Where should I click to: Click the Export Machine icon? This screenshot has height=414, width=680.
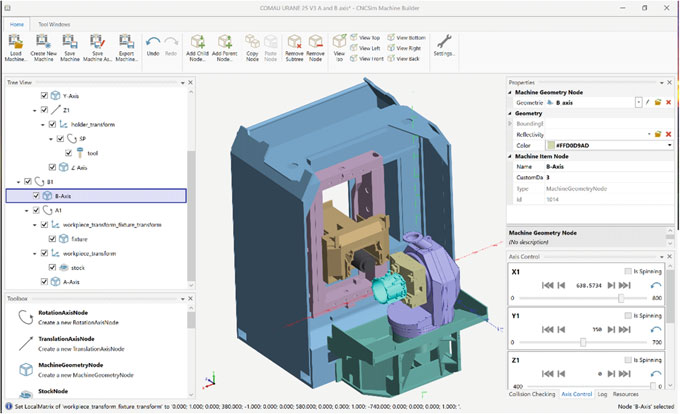[x=125, y=42]
